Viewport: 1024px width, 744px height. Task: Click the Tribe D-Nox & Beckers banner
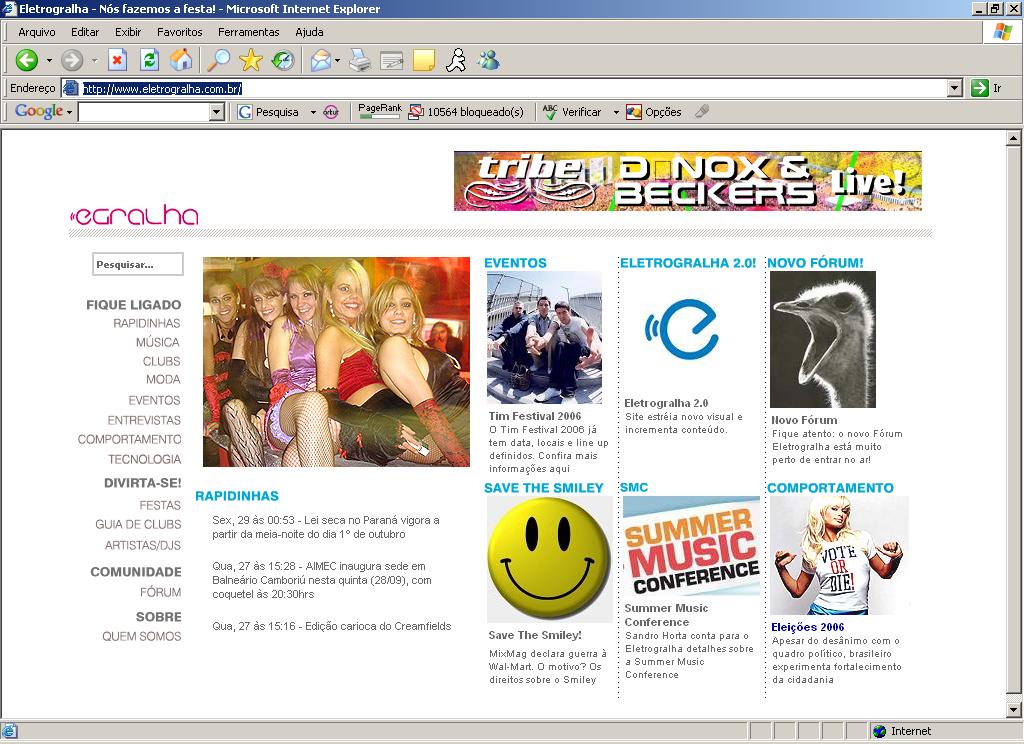click(688, 181)
